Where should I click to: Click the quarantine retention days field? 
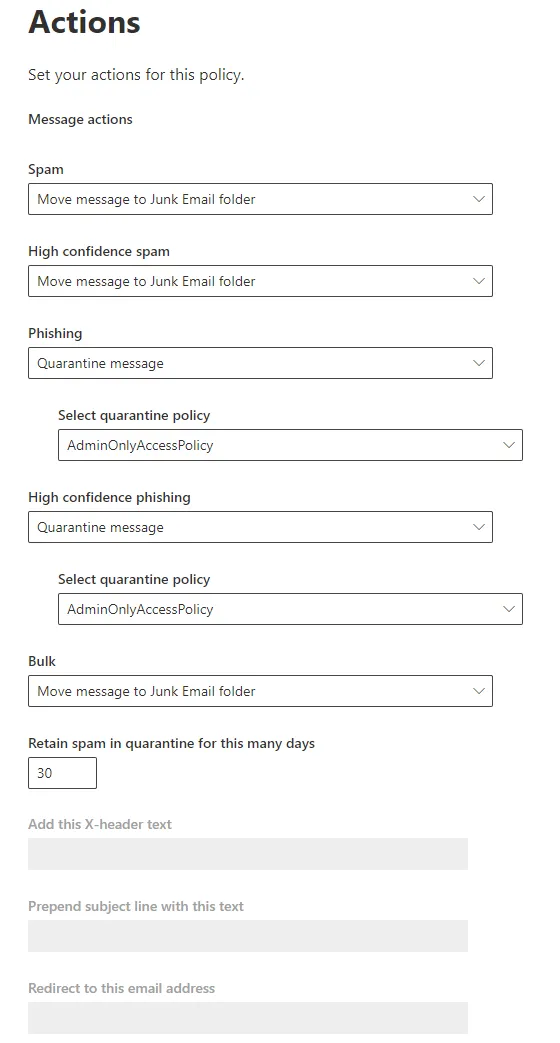pyautogui.click(x=63, y=773)
